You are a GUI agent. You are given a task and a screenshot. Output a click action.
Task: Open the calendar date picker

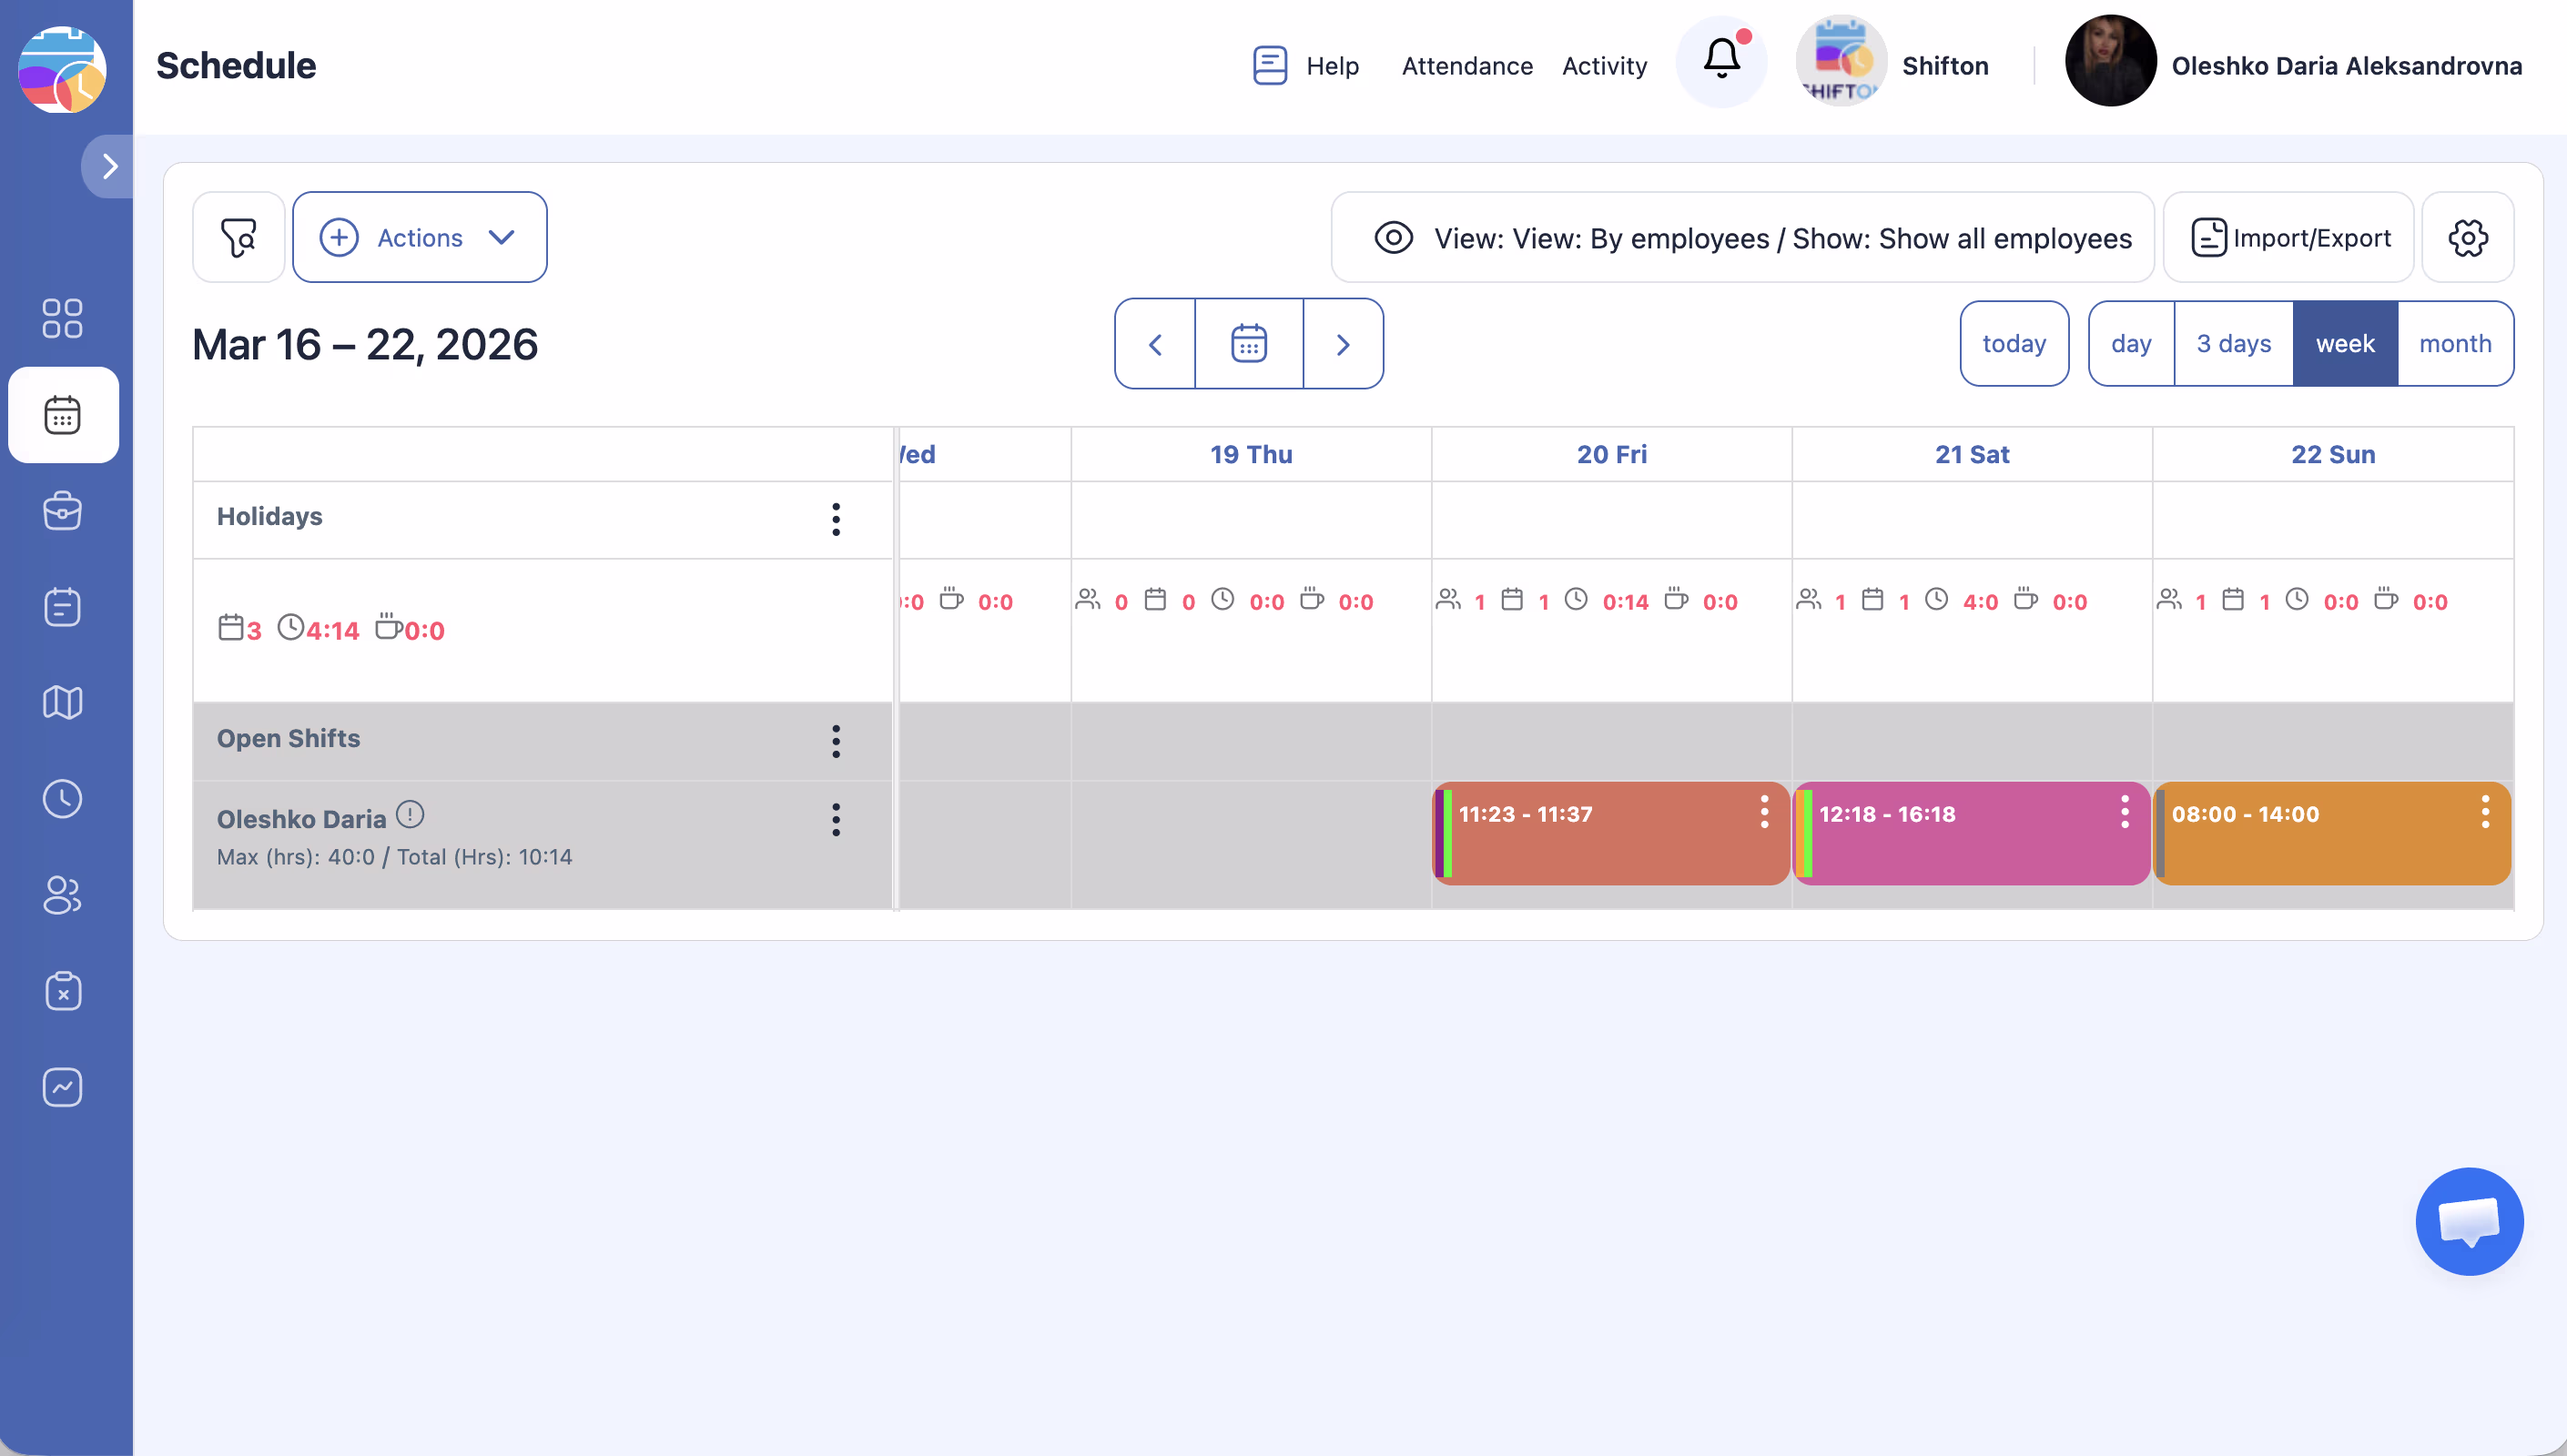[x=1248, y=343]
